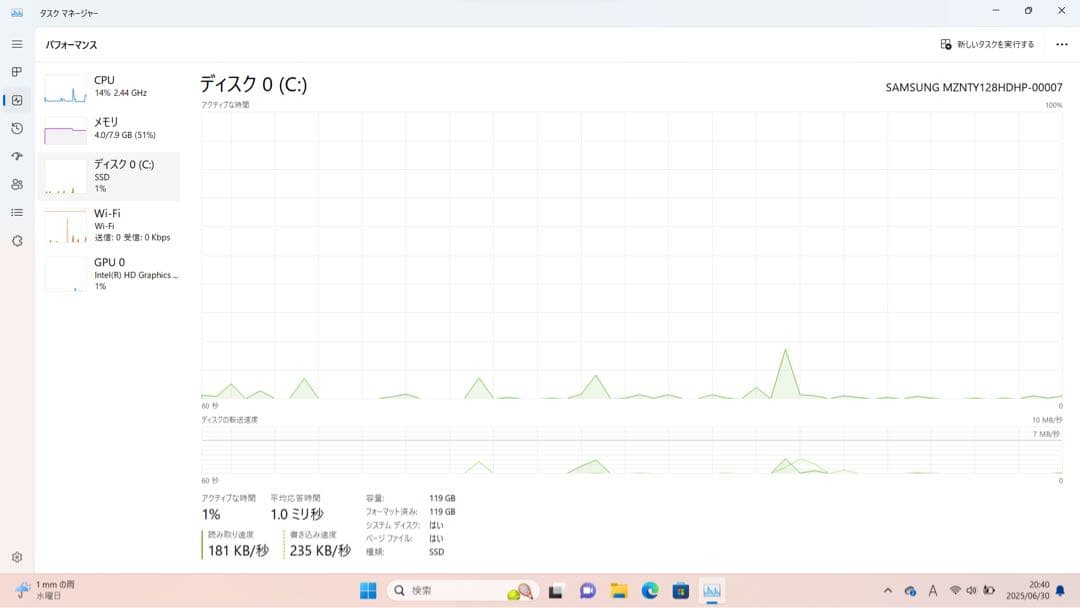Open the three-dot more options menu
The width and height of the screenshot is (1080, 608).
[x=1061, y=44]
